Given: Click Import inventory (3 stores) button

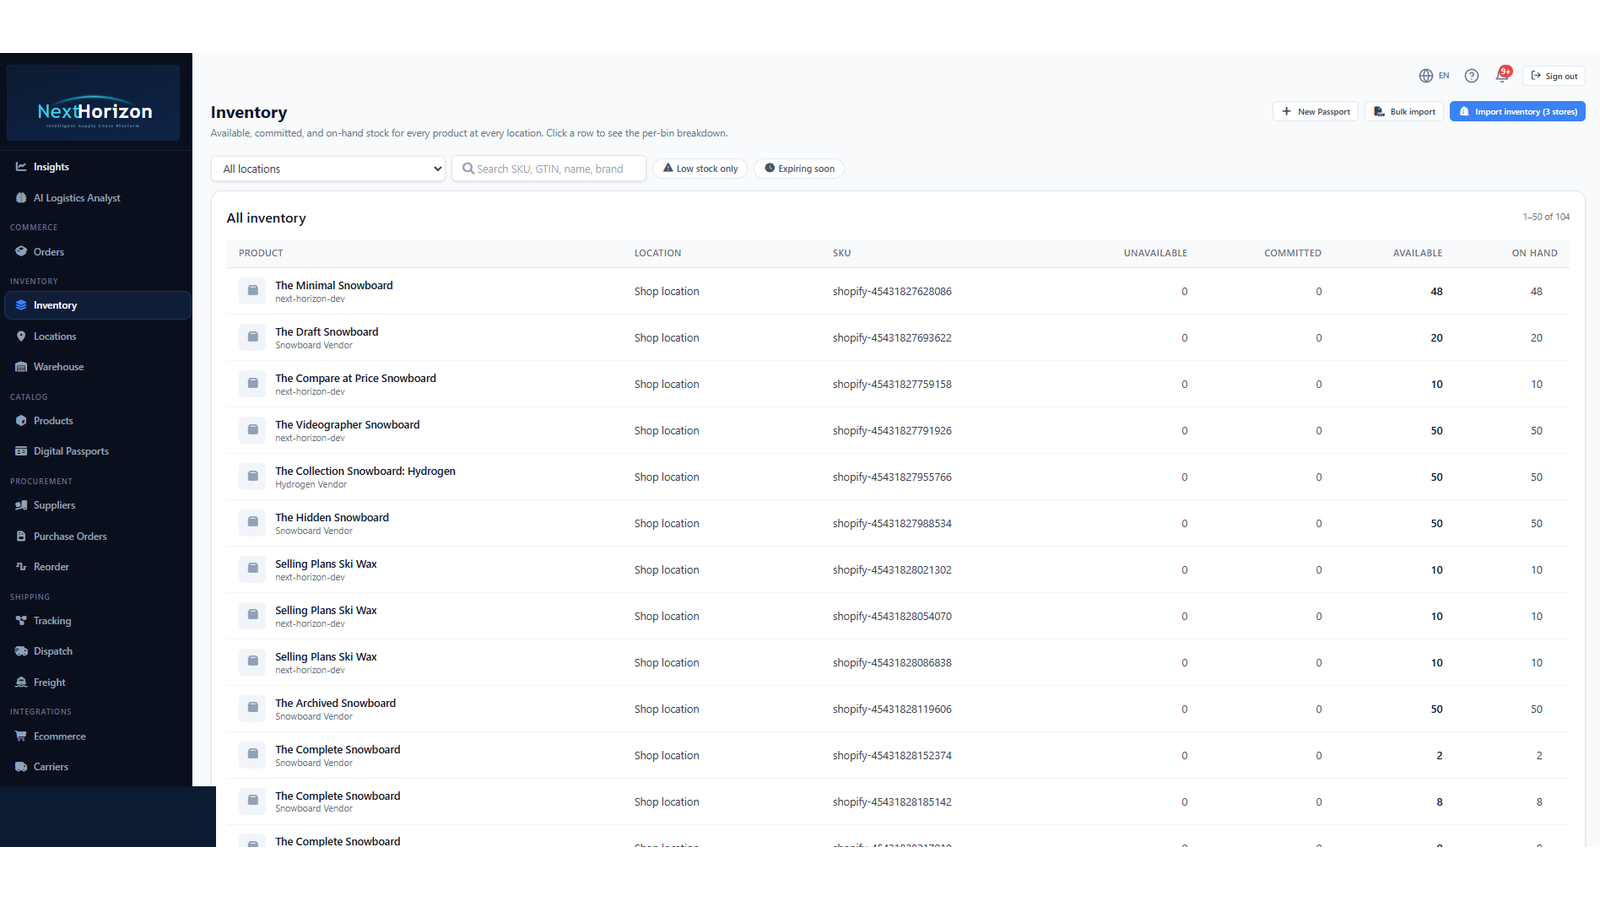Looking at the screenshot, I should [1517, 112].
